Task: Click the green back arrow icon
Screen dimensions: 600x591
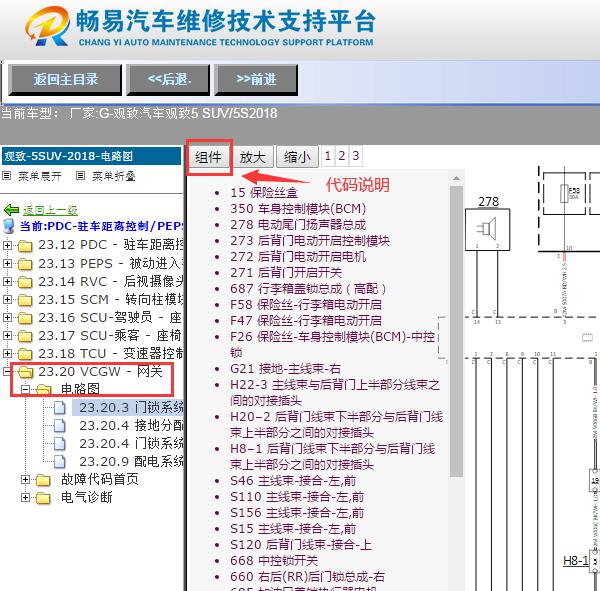Action: (11, 210)
